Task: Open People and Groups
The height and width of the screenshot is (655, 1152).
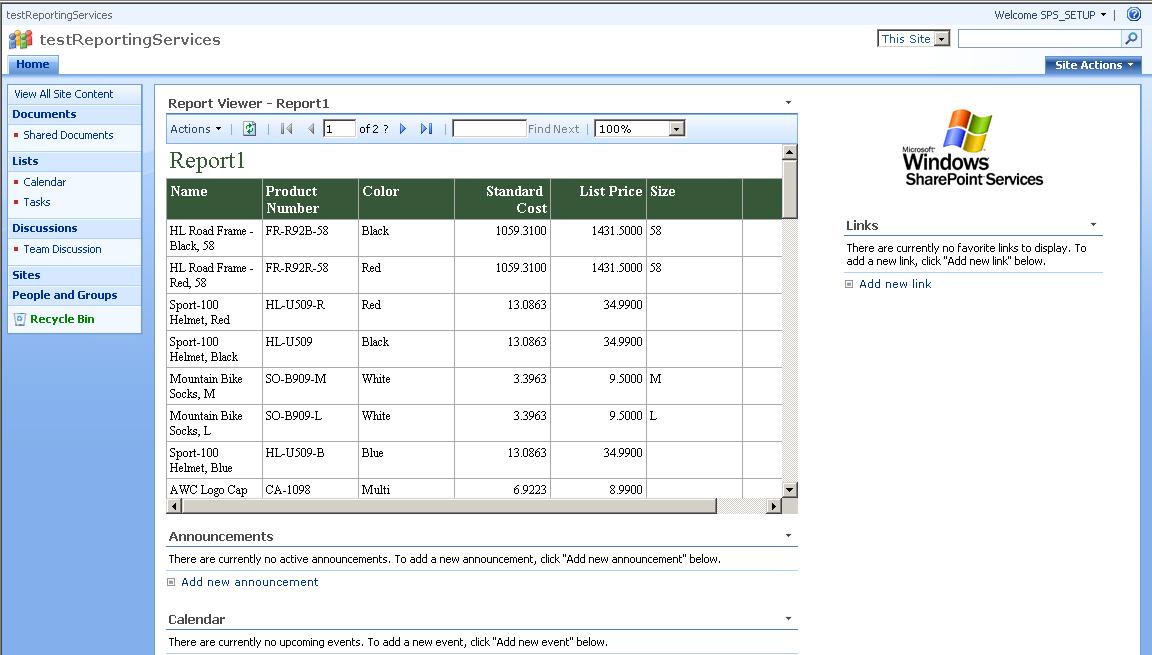Action: (65, 295)
